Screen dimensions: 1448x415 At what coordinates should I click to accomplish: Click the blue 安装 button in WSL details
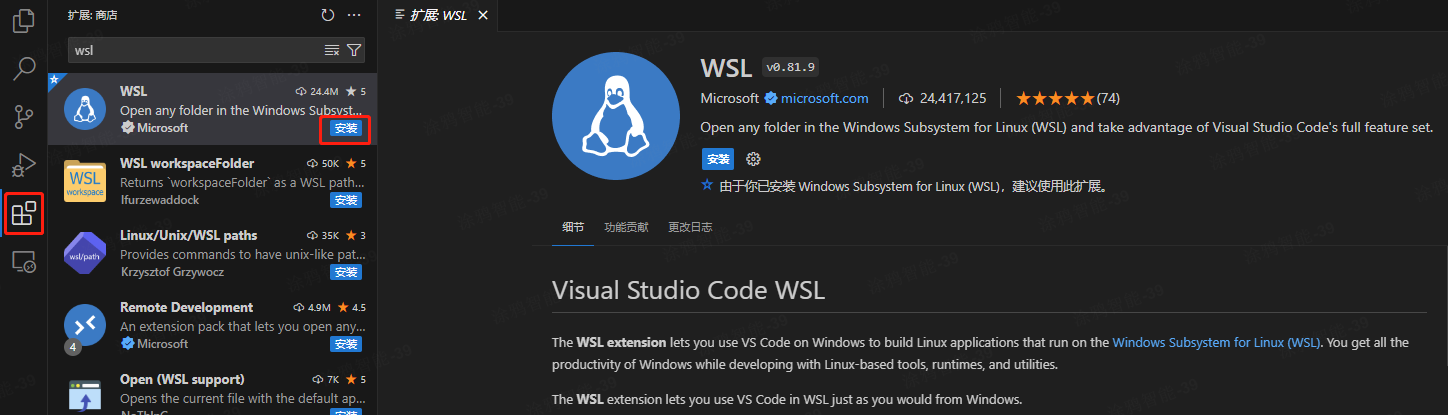click(717, 159)
